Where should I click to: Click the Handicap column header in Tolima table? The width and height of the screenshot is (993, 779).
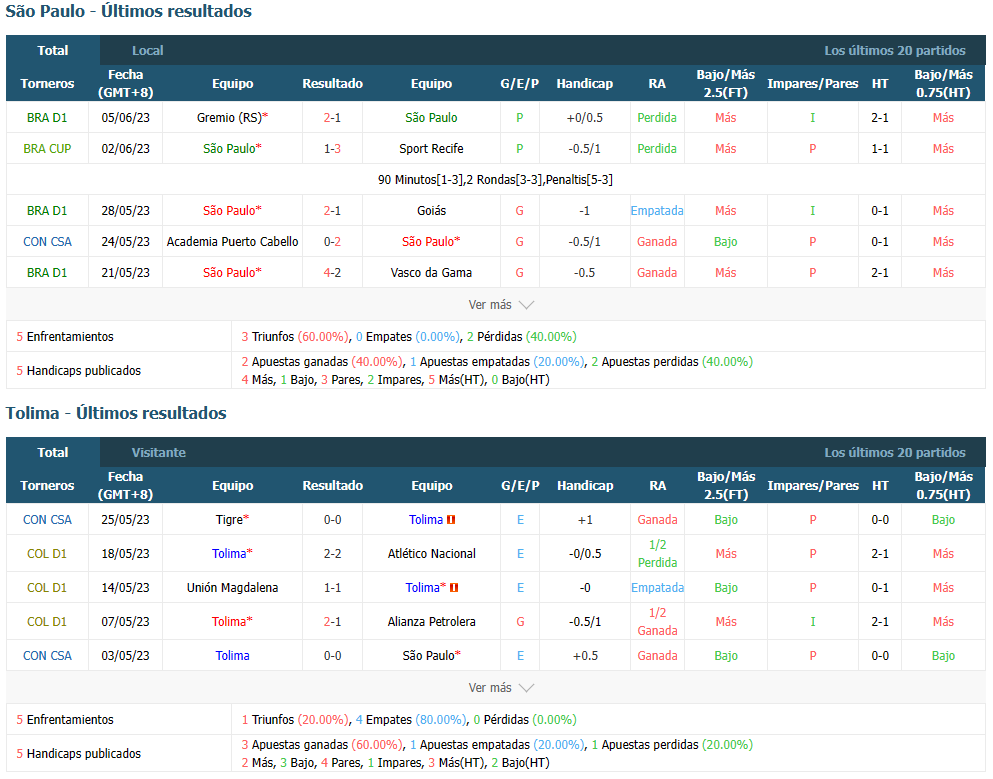click(585, 486)
